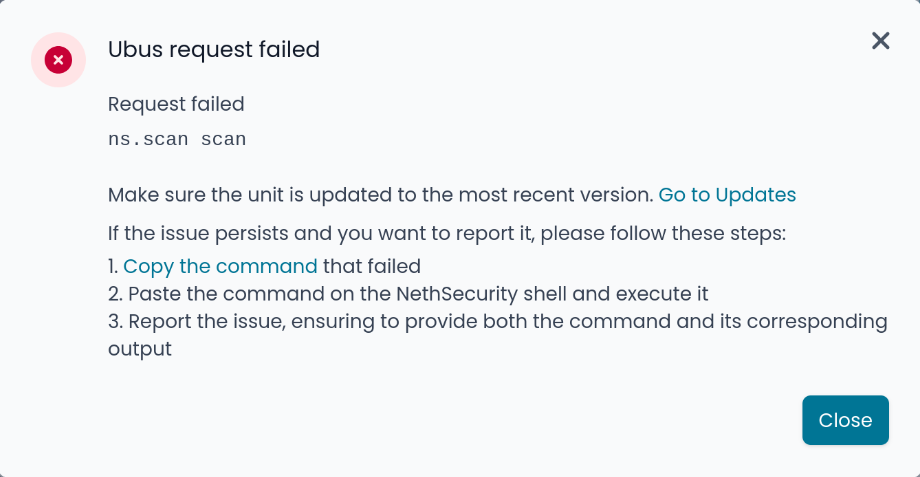The height and width of the screenshot is (477, 920).
Task: Click the red error icon
Action: [58, 60]
